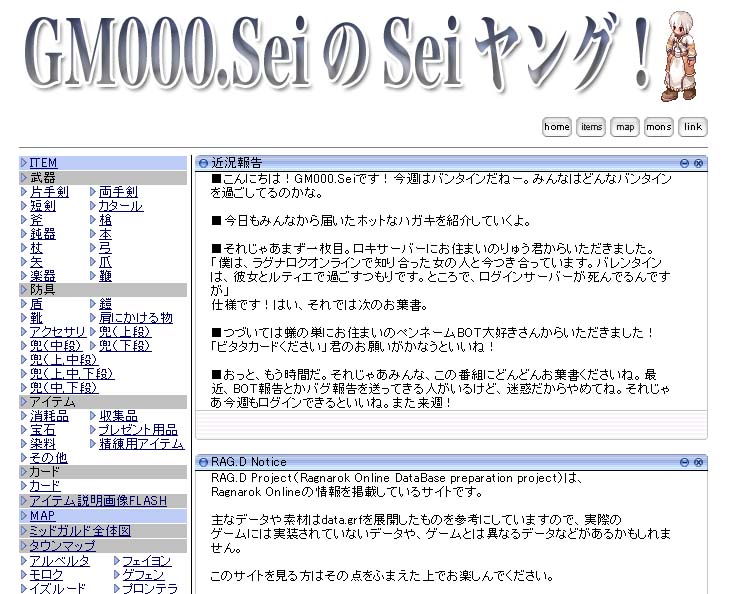Viewport: 729px width, 594px height.
Task: Collapse the RAG.D Notice panel left circle icon
Action: coord(203,462)
